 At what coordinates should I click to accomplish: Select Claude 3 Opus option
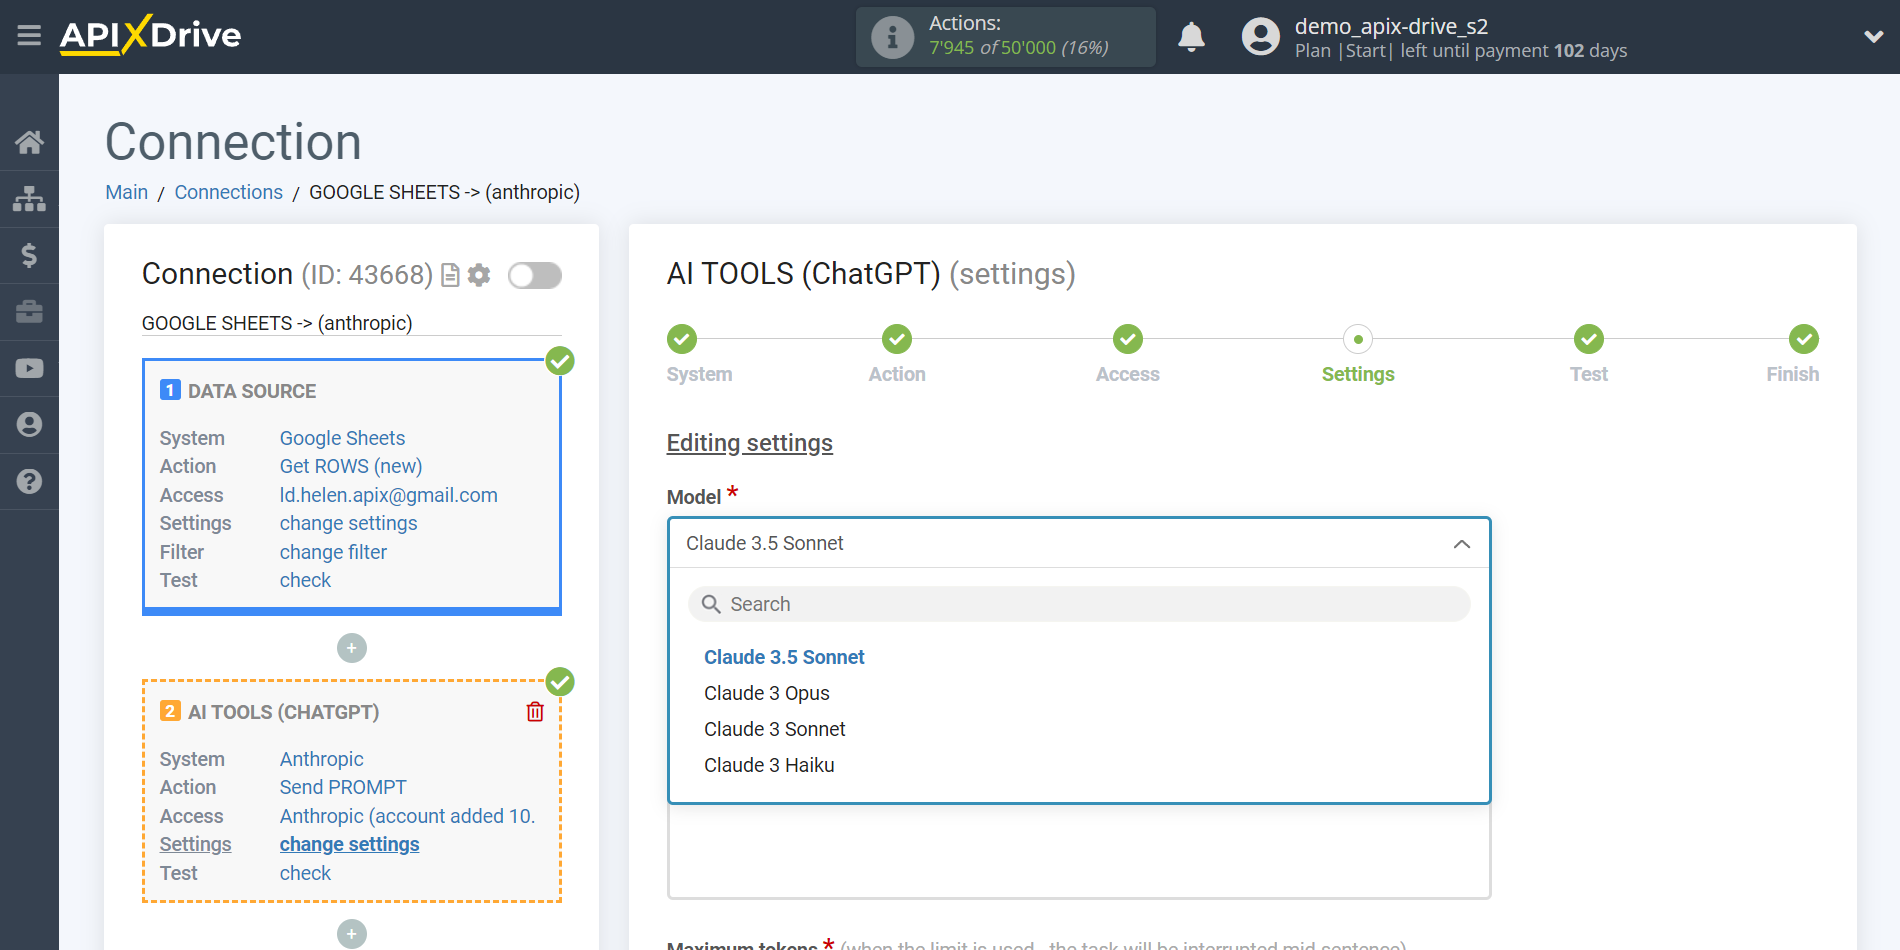click(767, 693)
